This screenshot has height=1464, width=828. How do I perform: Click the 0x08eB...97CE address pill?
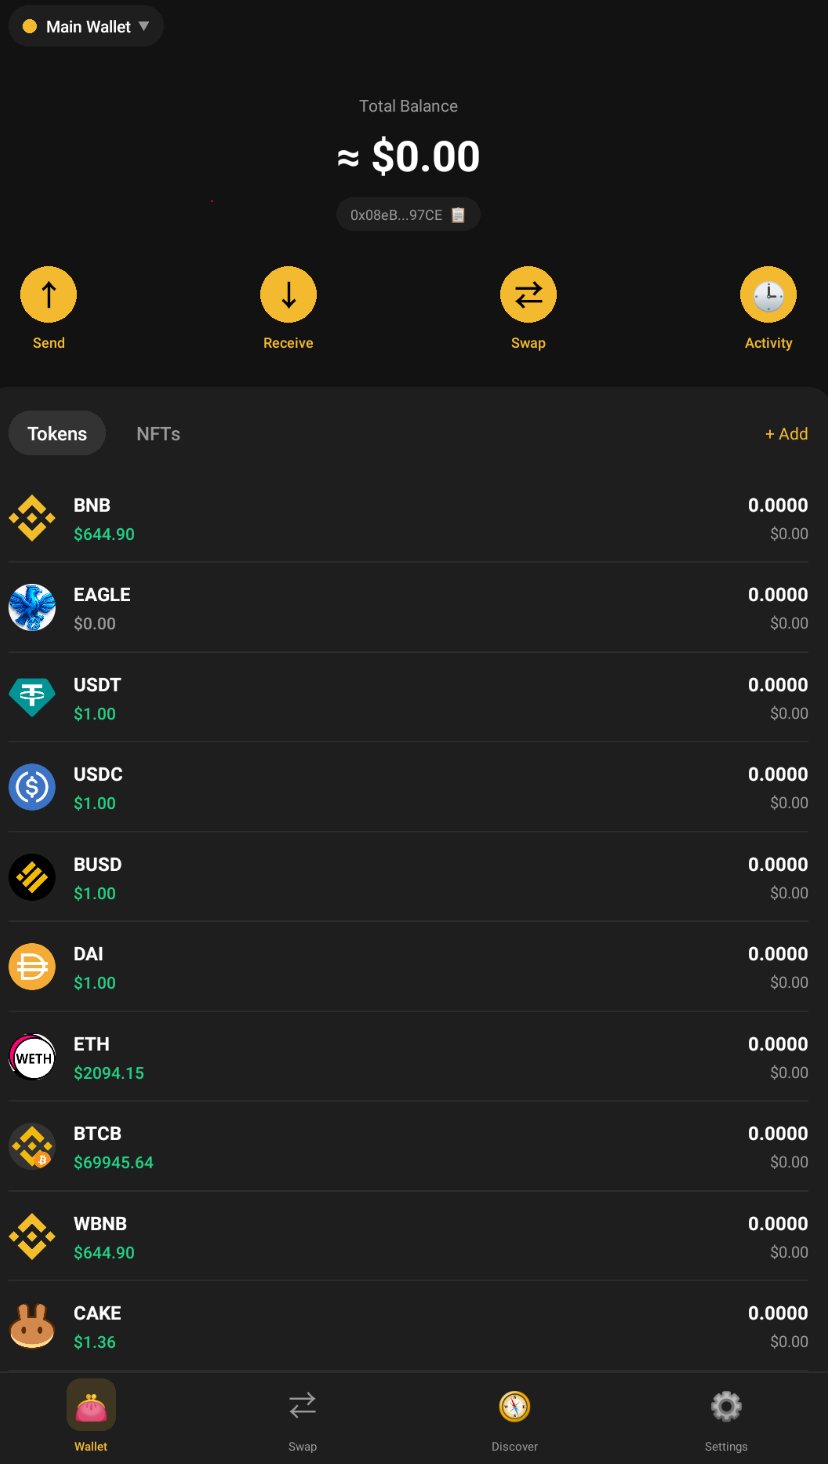point(397,215)
